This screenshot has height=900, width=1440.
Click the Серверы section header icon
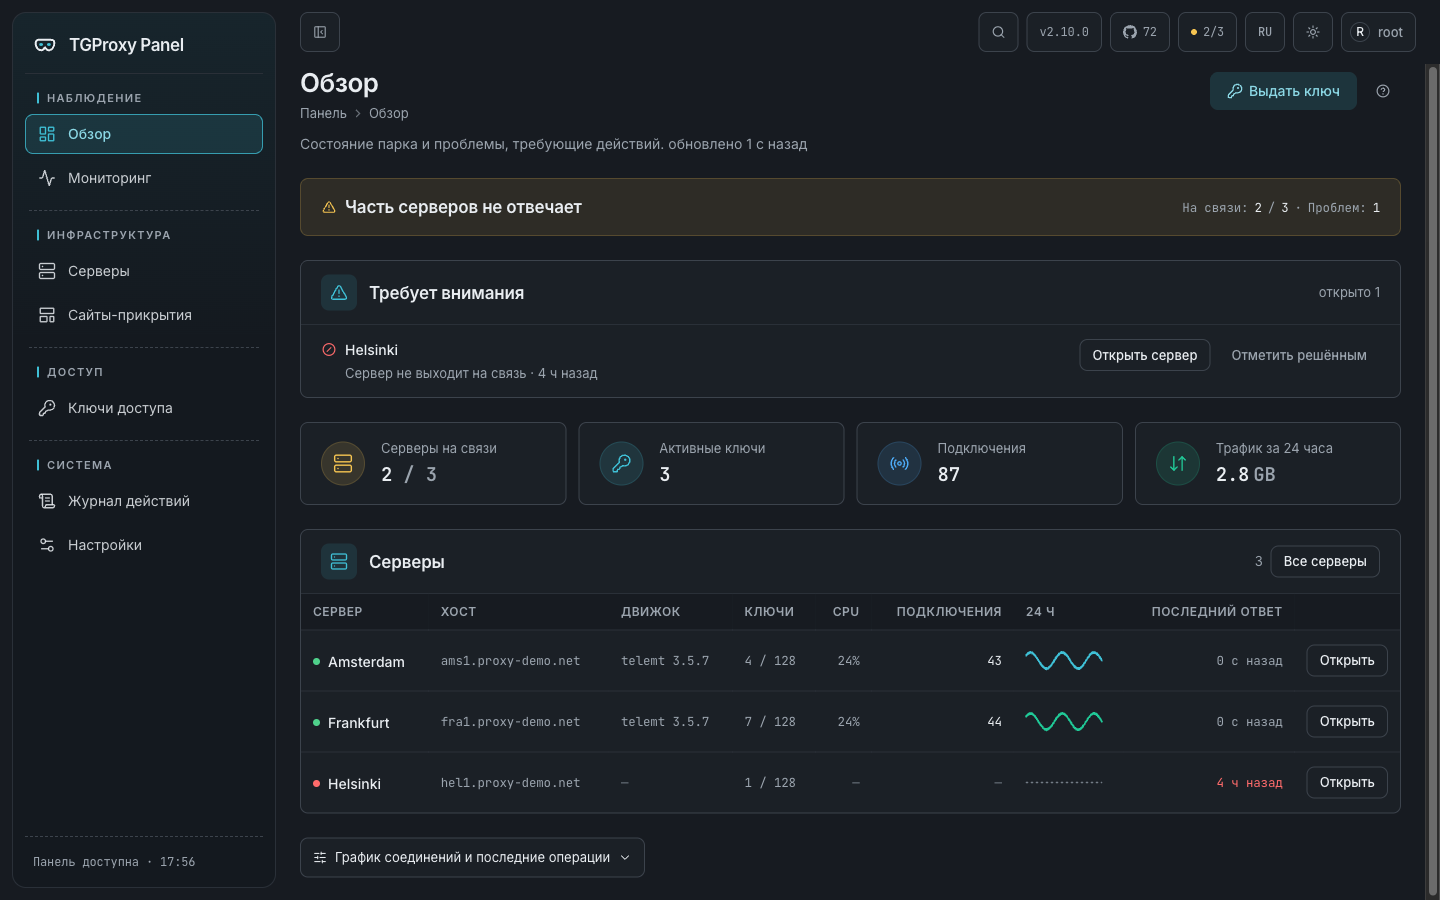[339, 562]
